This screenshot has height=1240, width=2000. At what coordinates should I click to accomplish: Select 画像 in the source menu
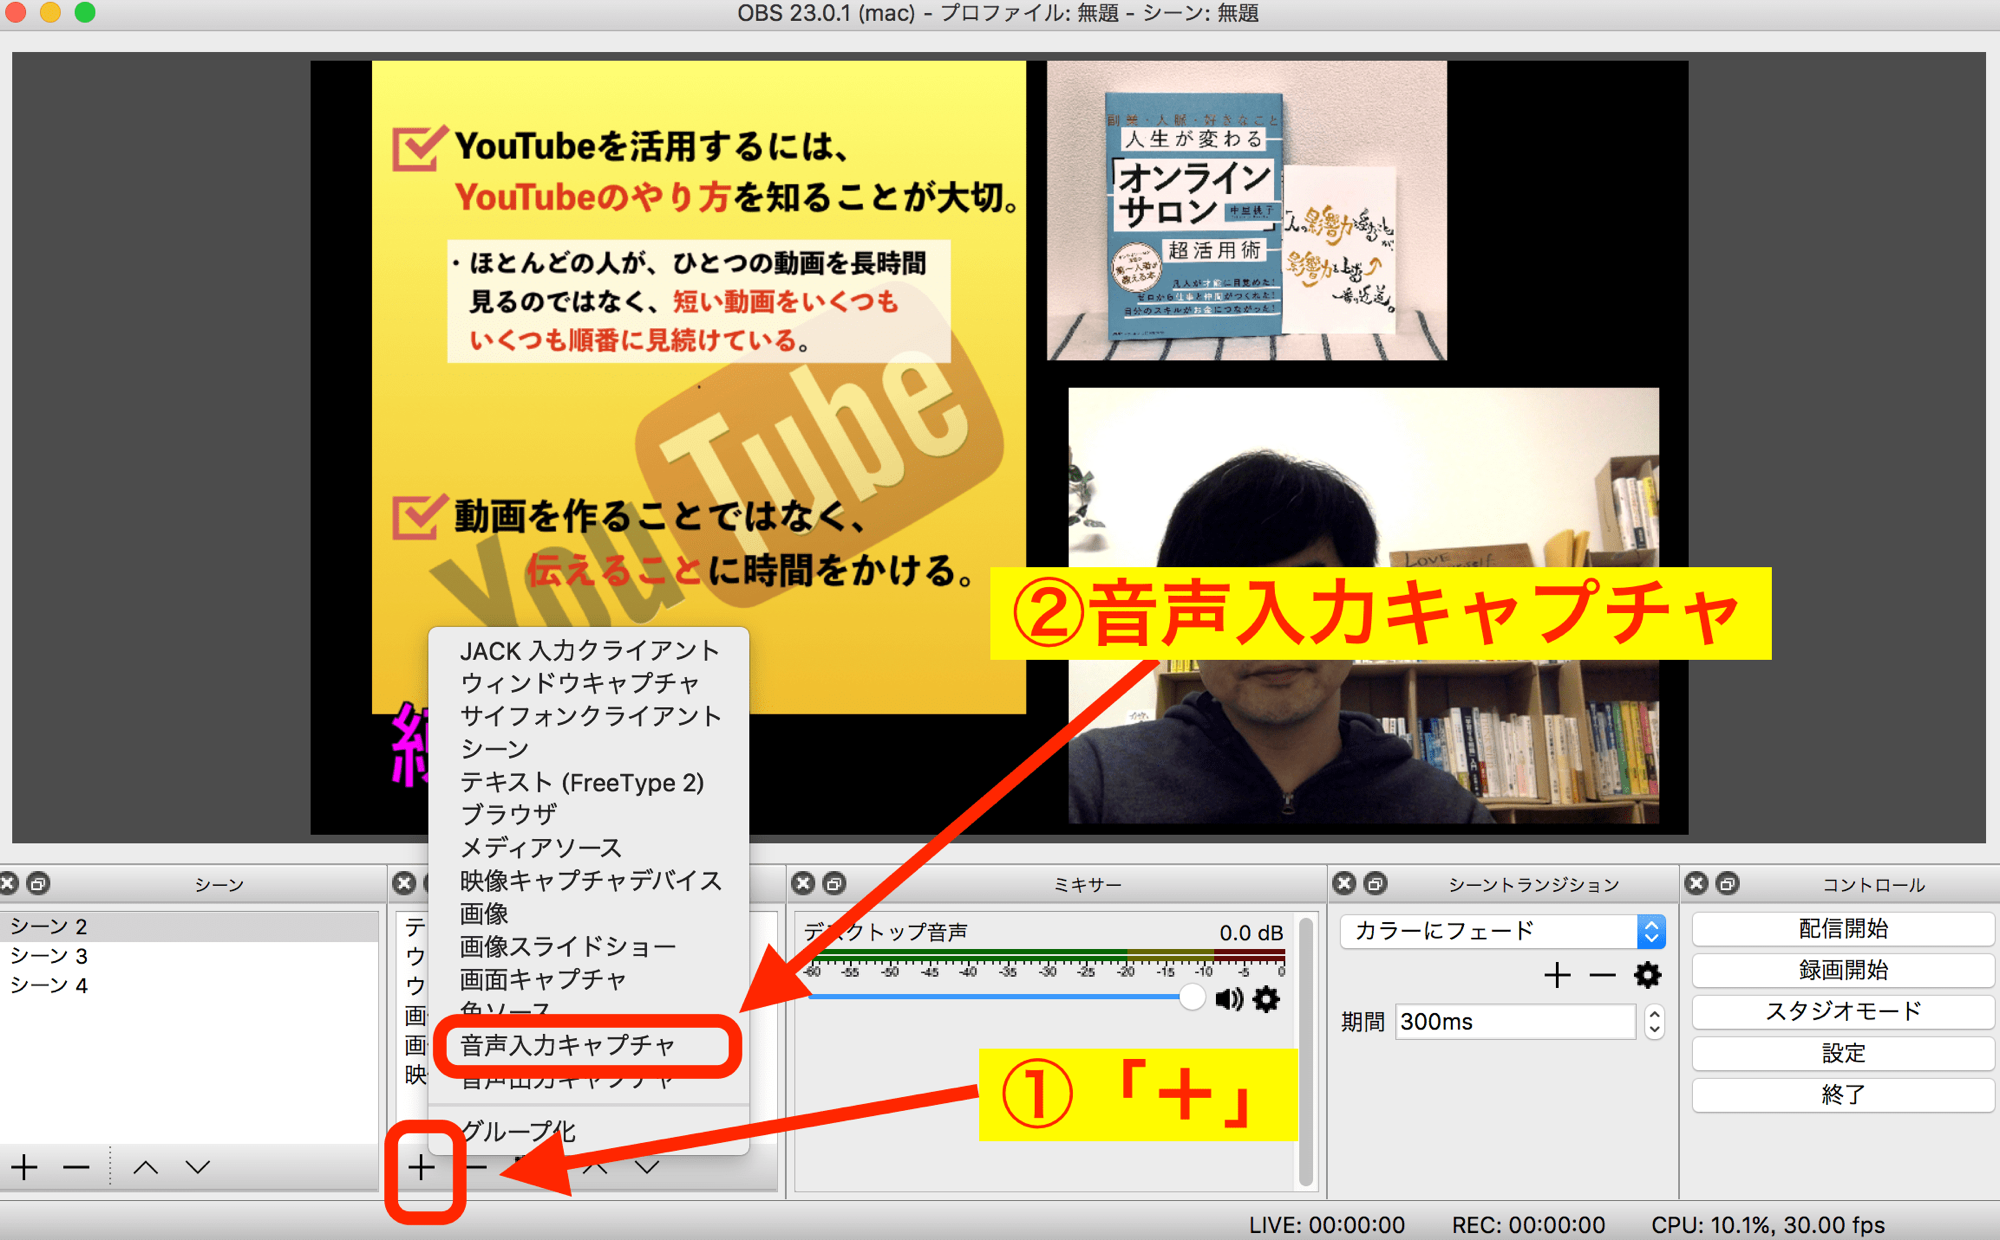coord(589,914)
